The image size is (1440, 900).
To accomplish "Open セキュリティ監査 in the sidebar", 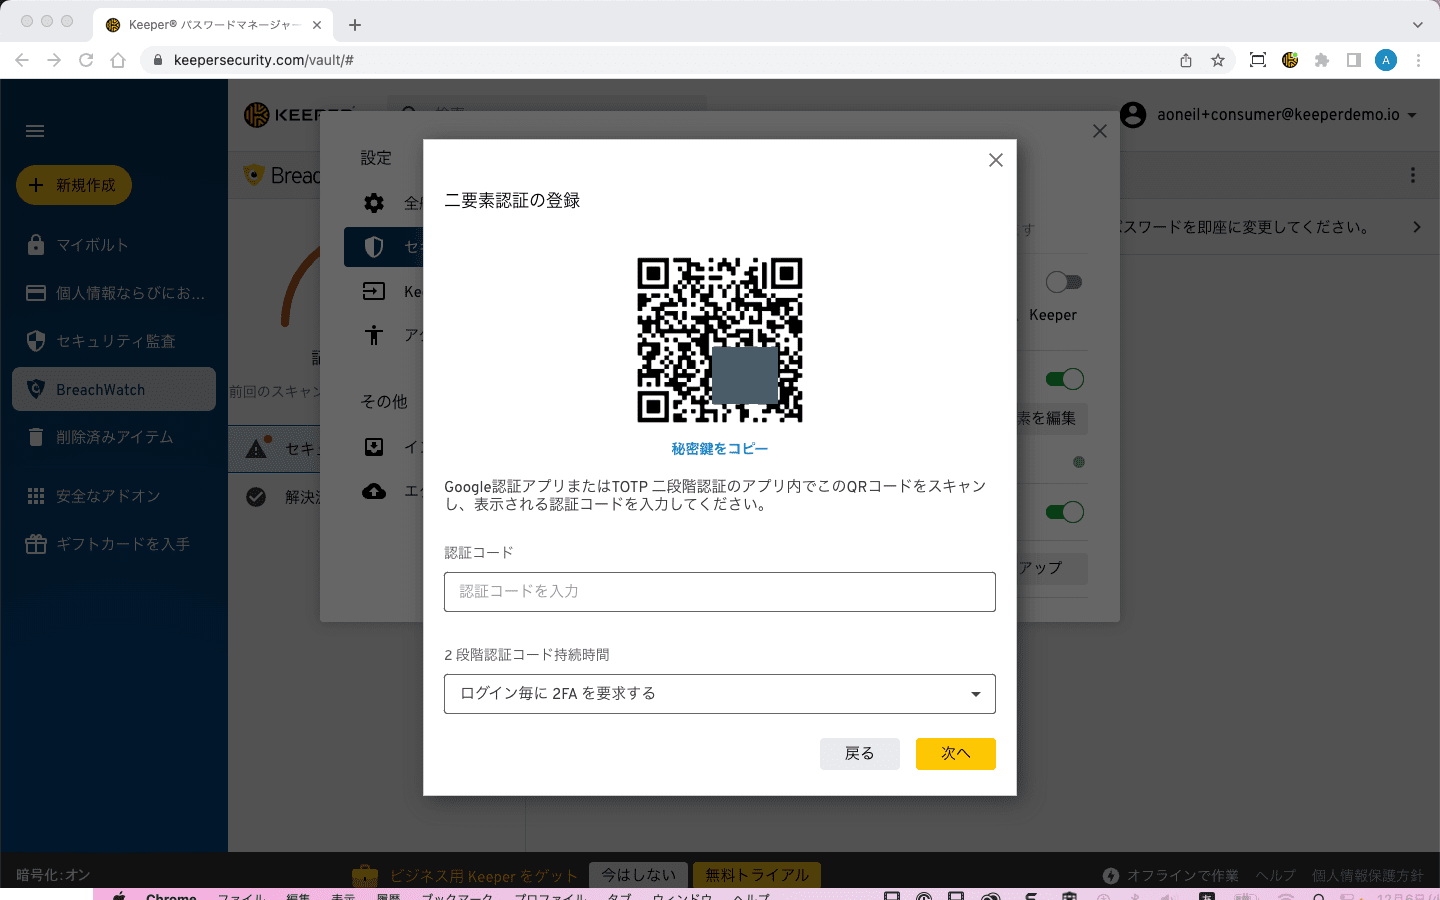I will point(115,341).
